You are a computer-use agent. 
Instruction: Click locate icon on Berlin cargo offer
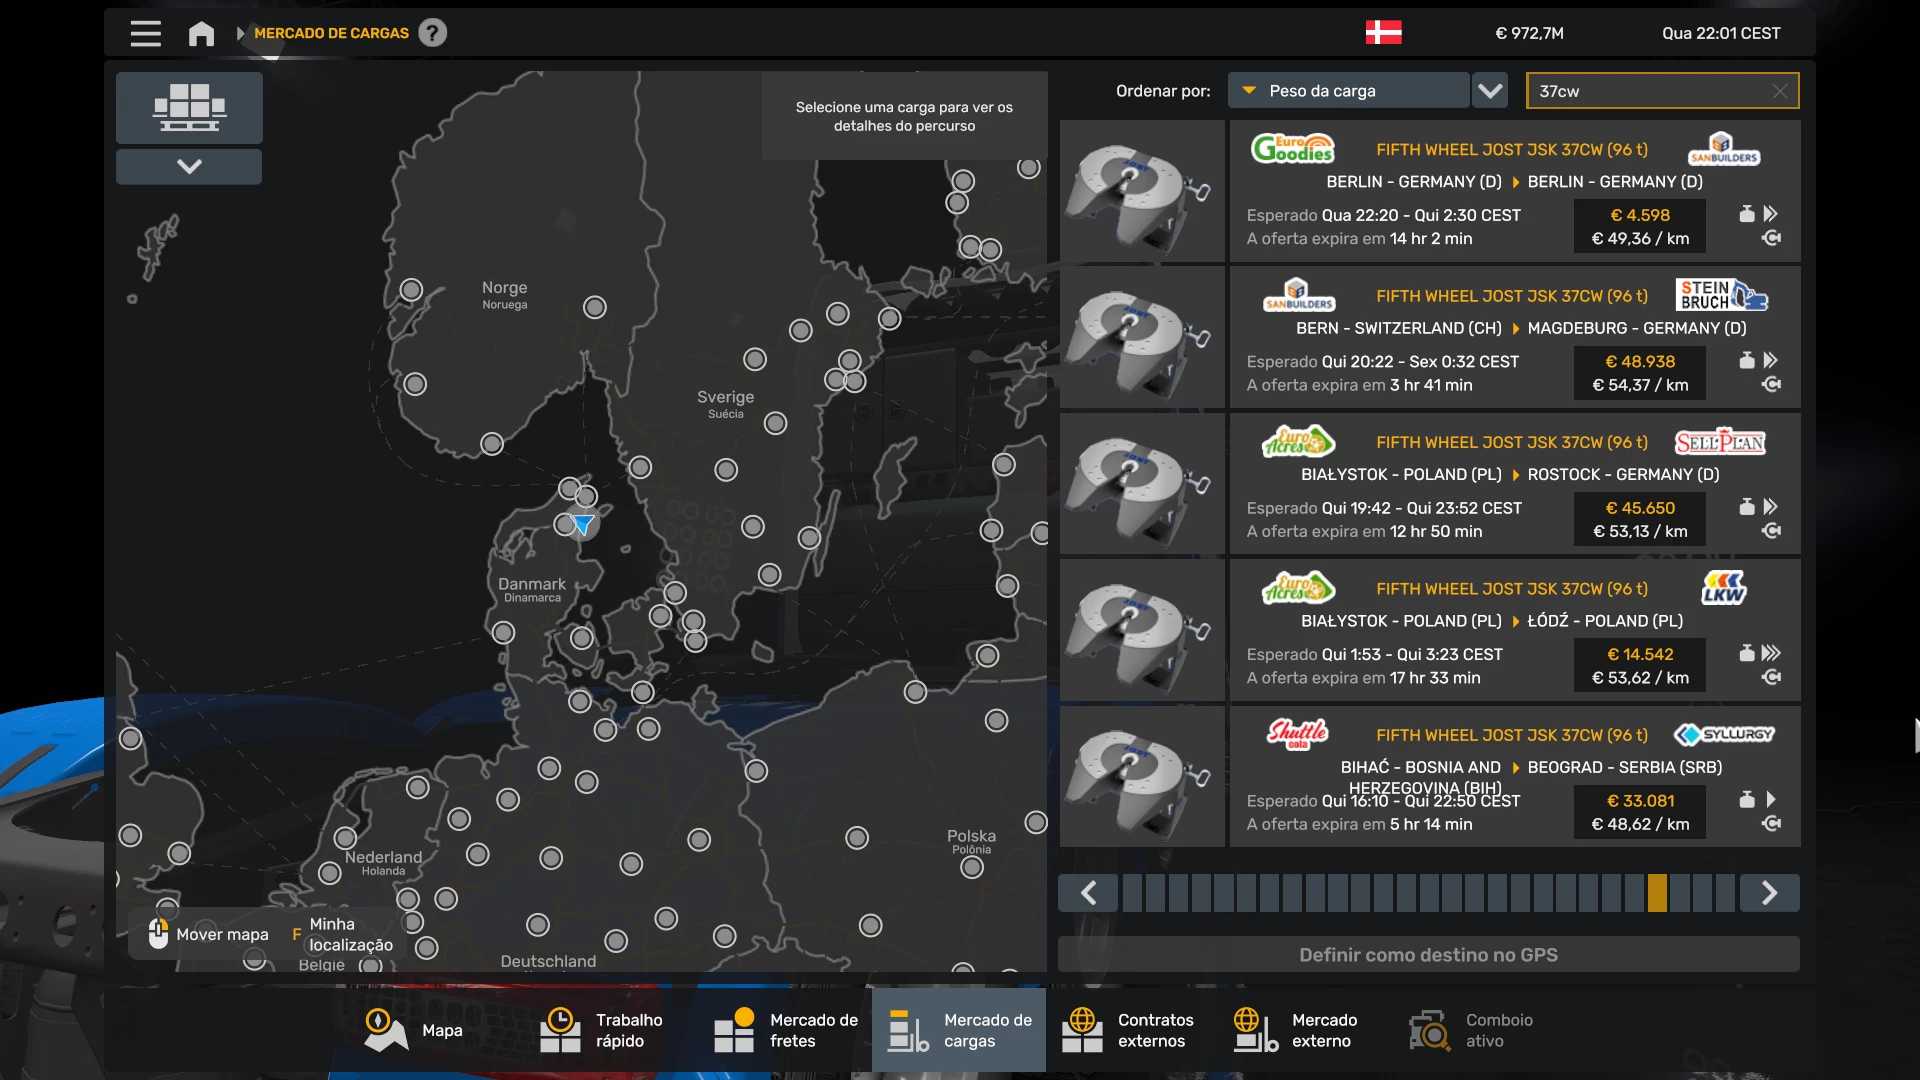1771,238
